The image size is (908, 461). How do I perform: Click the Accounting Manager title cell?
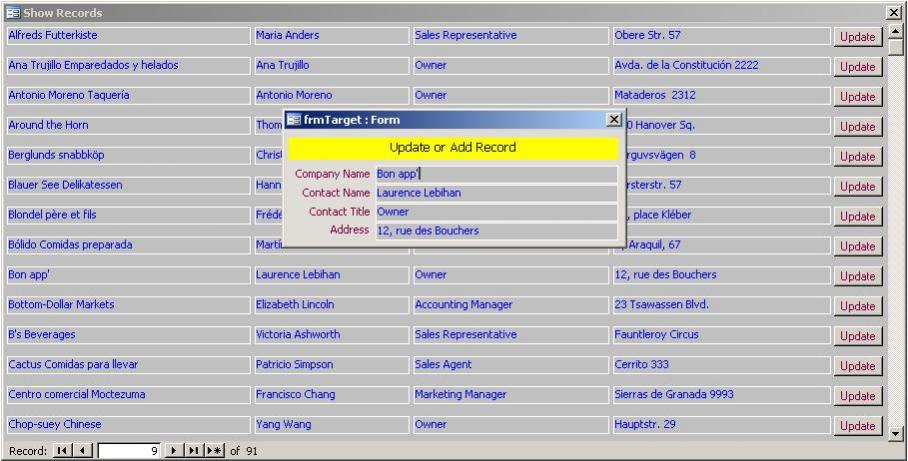coord(511,305)
